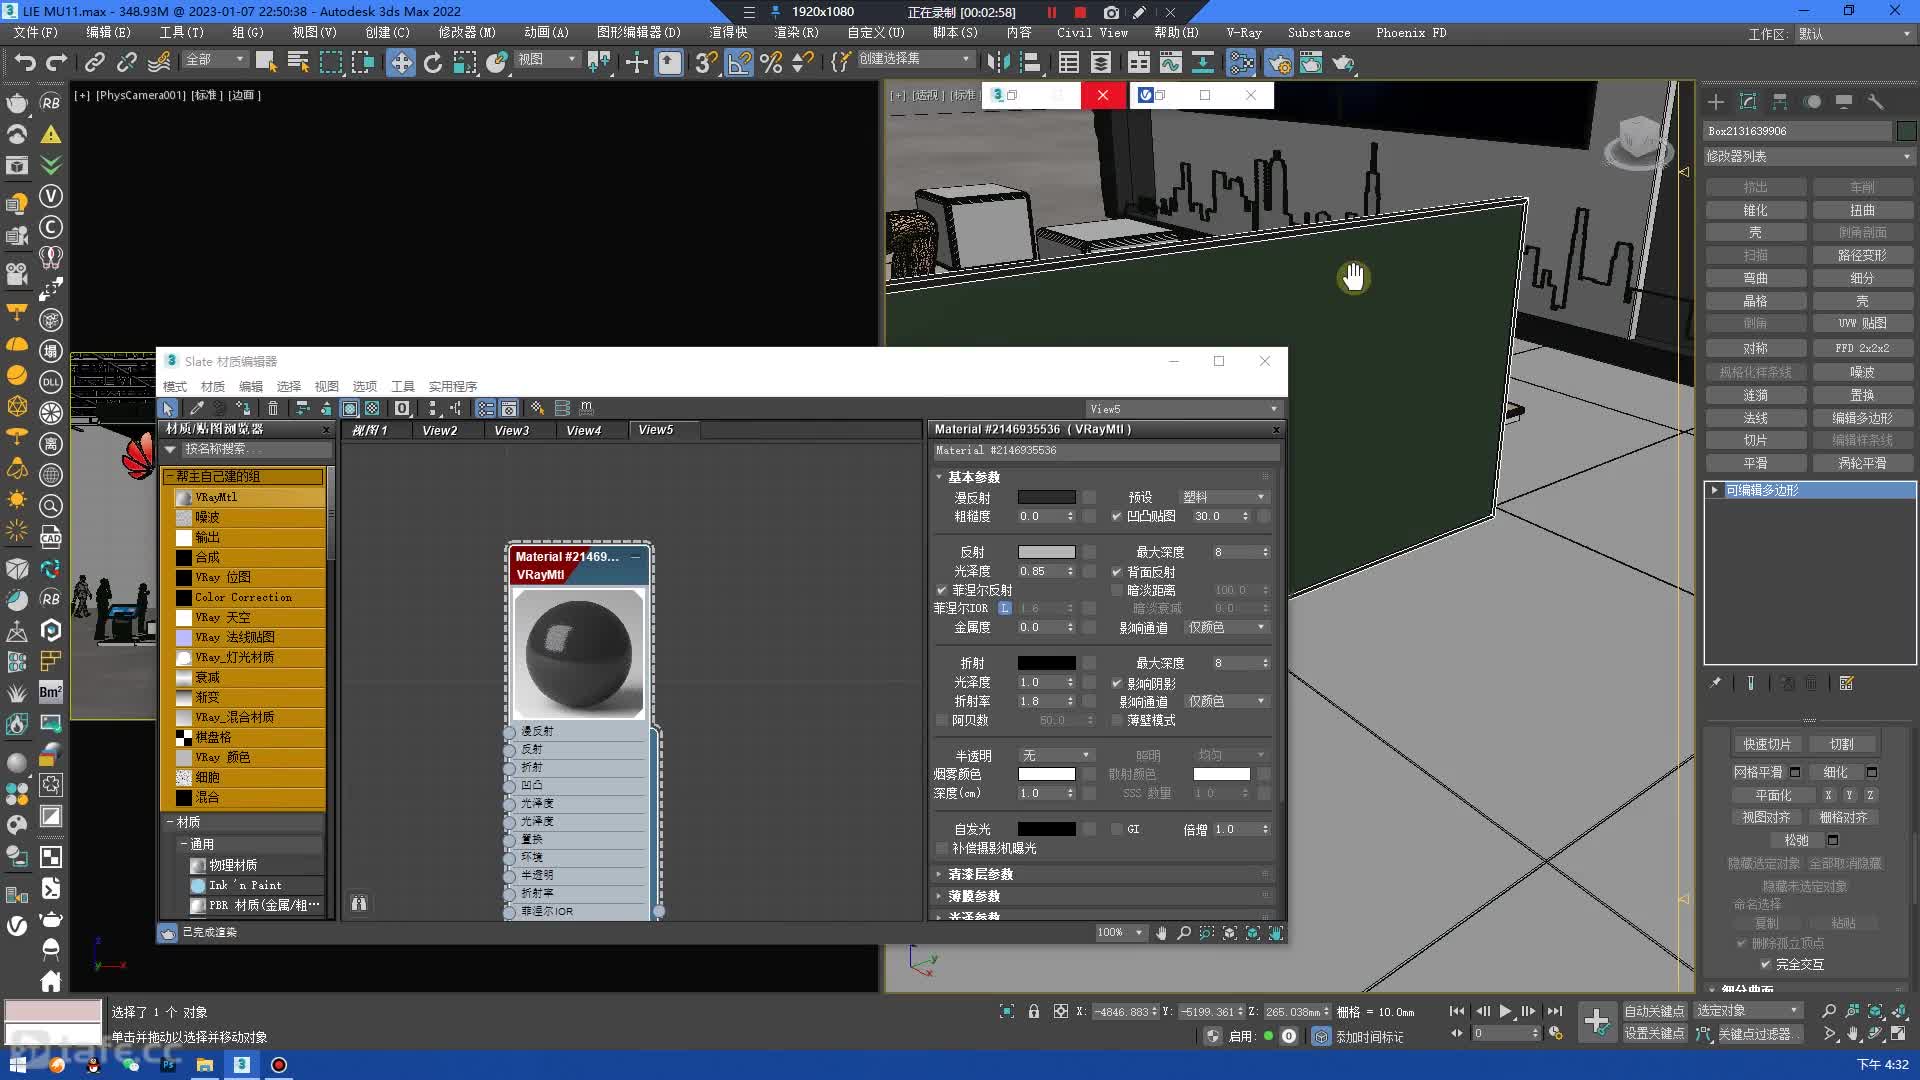Pick material from object with eyedropper

[x=197, y=408]
